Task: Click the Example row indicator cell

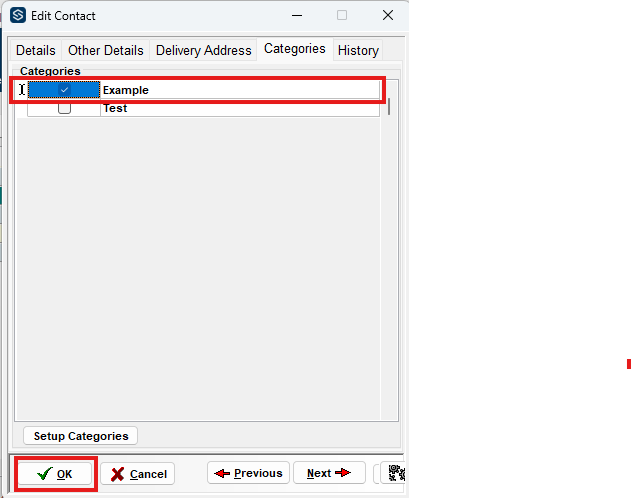Action: (x=22, y=90)
